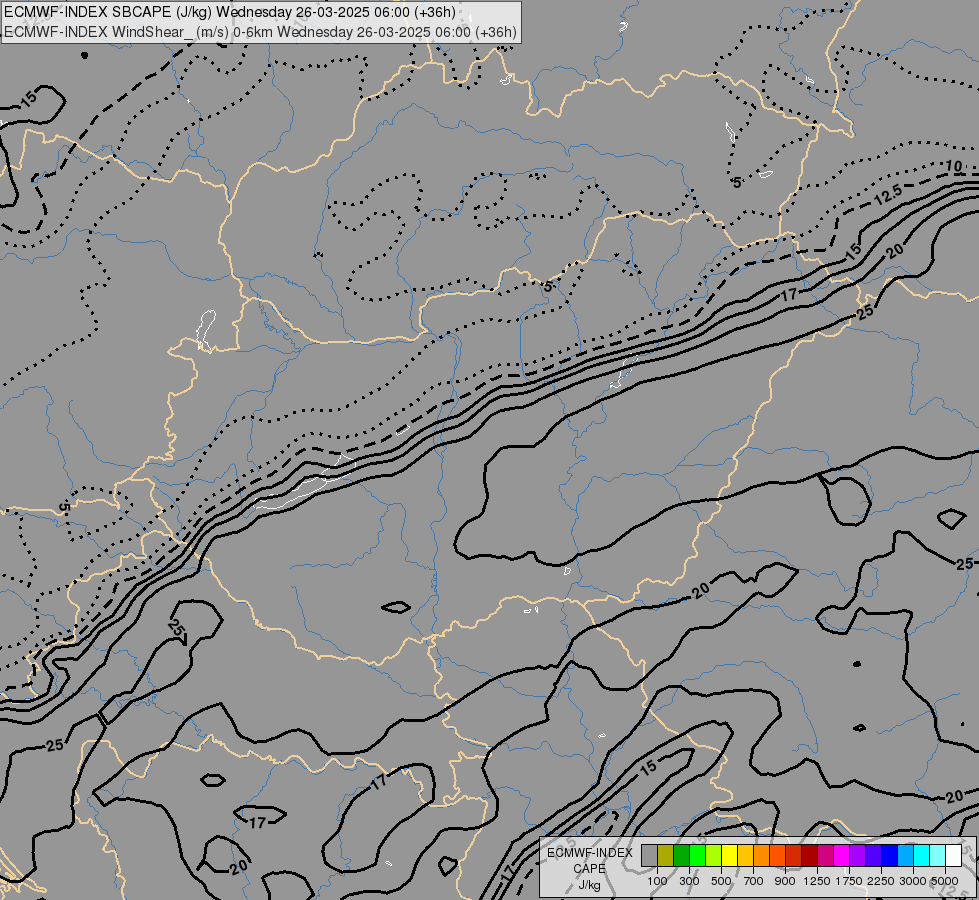This screenshot has height=900, width=979.
Task: Select the white swatch at legend end
Action: tap(953, 855)
